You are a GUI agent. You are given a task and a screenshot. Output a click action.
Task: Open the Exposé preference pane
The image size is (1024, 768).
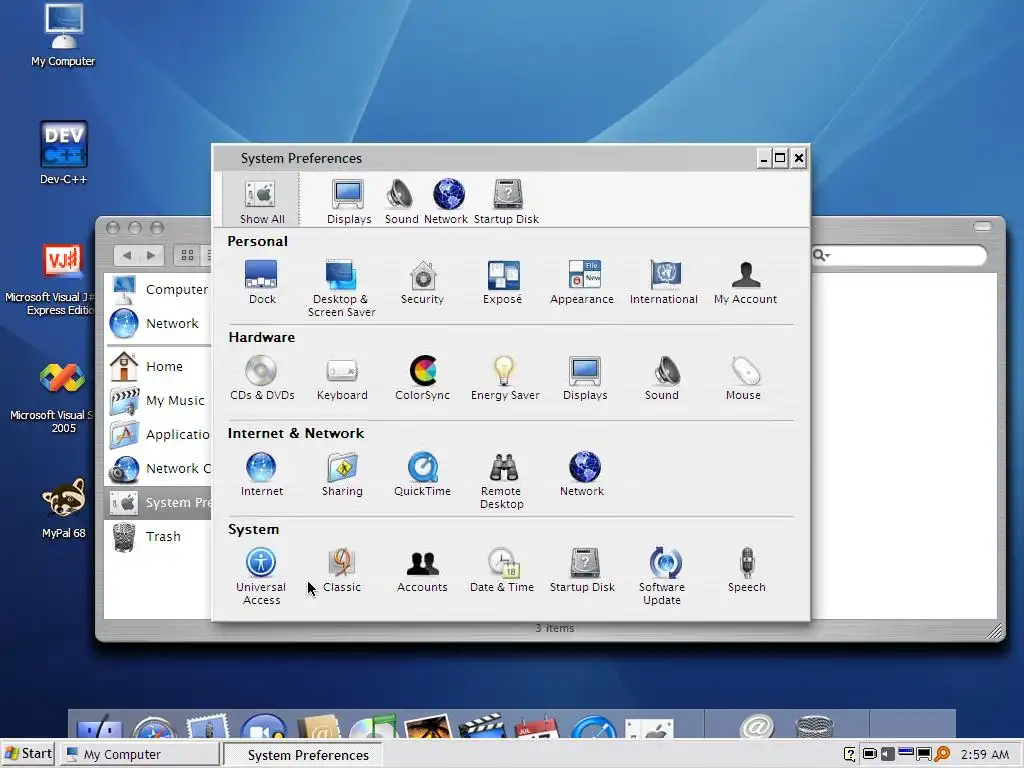click(502, 282)
